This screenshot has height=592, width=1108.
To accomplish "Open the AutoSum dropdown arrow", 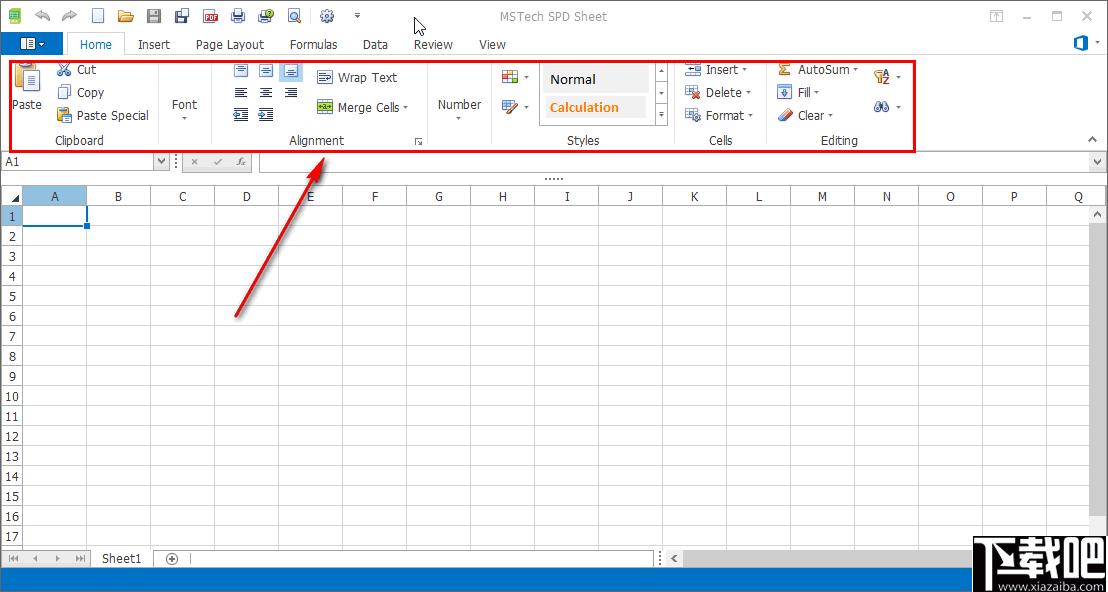I will [855, 70].
